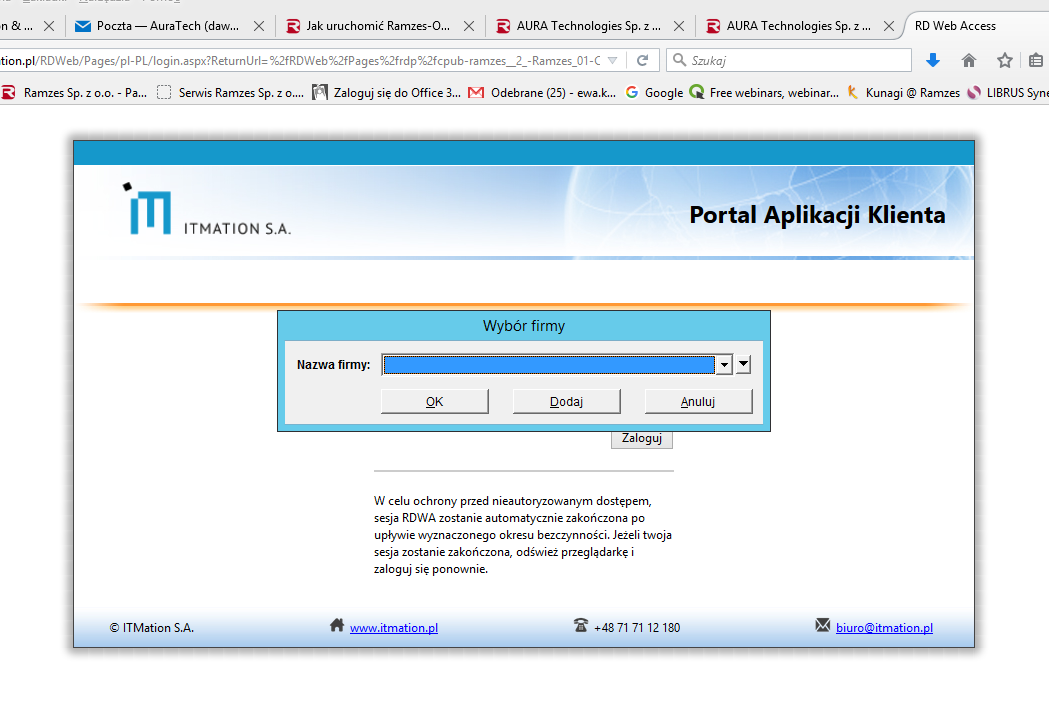Click the highlighted Nazwa firmy field
Viewport: 1049px width, 711px height.
(549, 365)
